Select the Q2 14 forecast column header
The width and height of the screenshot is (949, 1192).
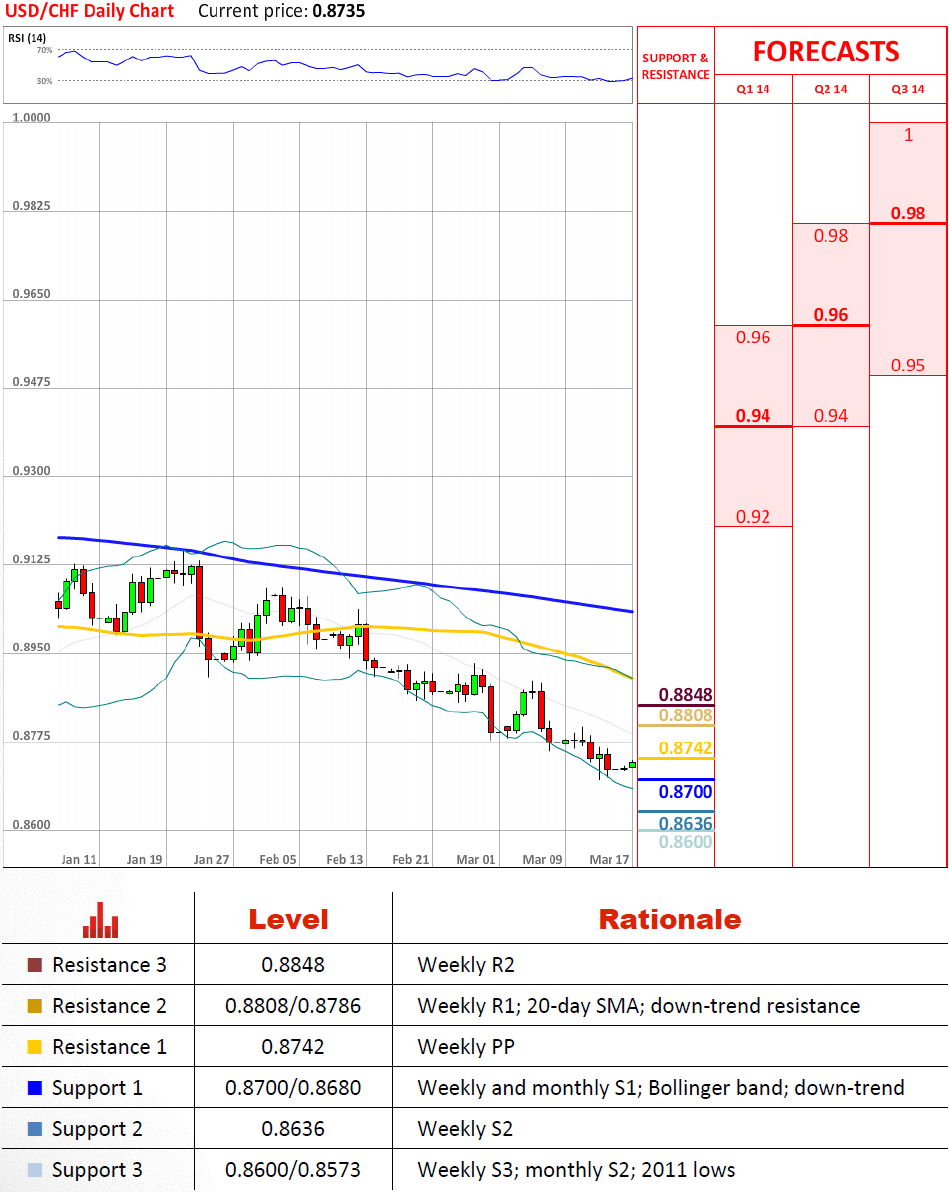pos(830,89)
